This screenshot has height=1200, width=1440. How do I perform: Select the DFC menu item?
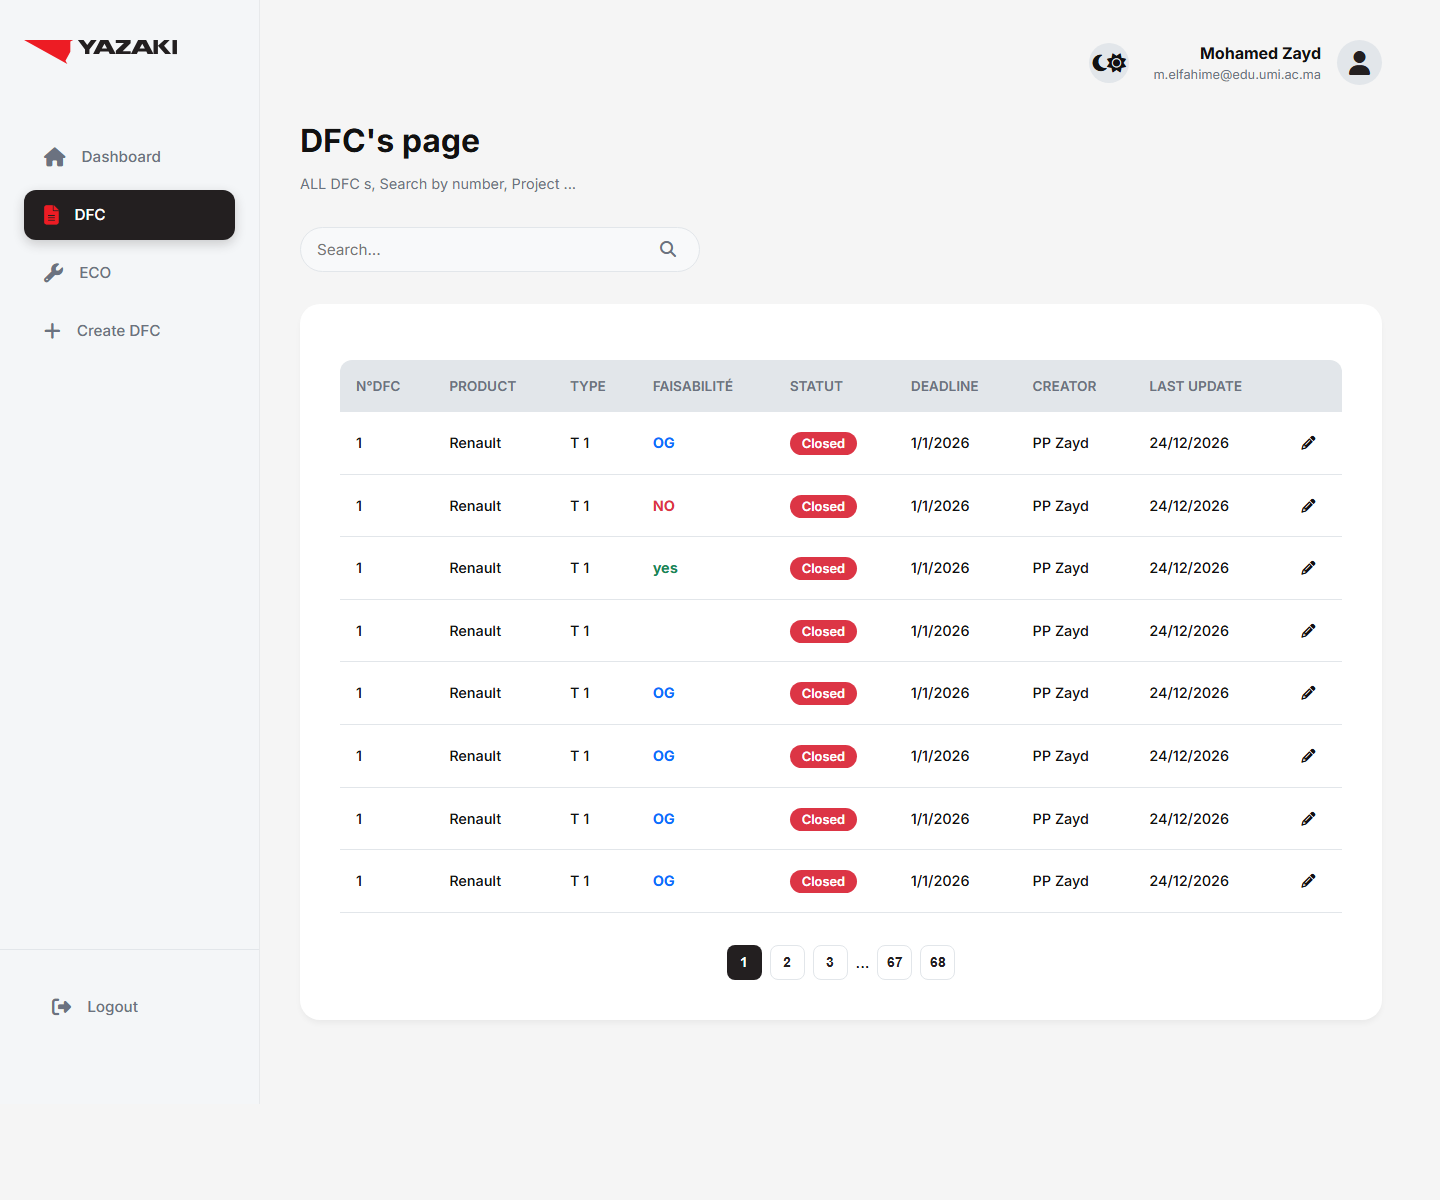click(129, 215)
